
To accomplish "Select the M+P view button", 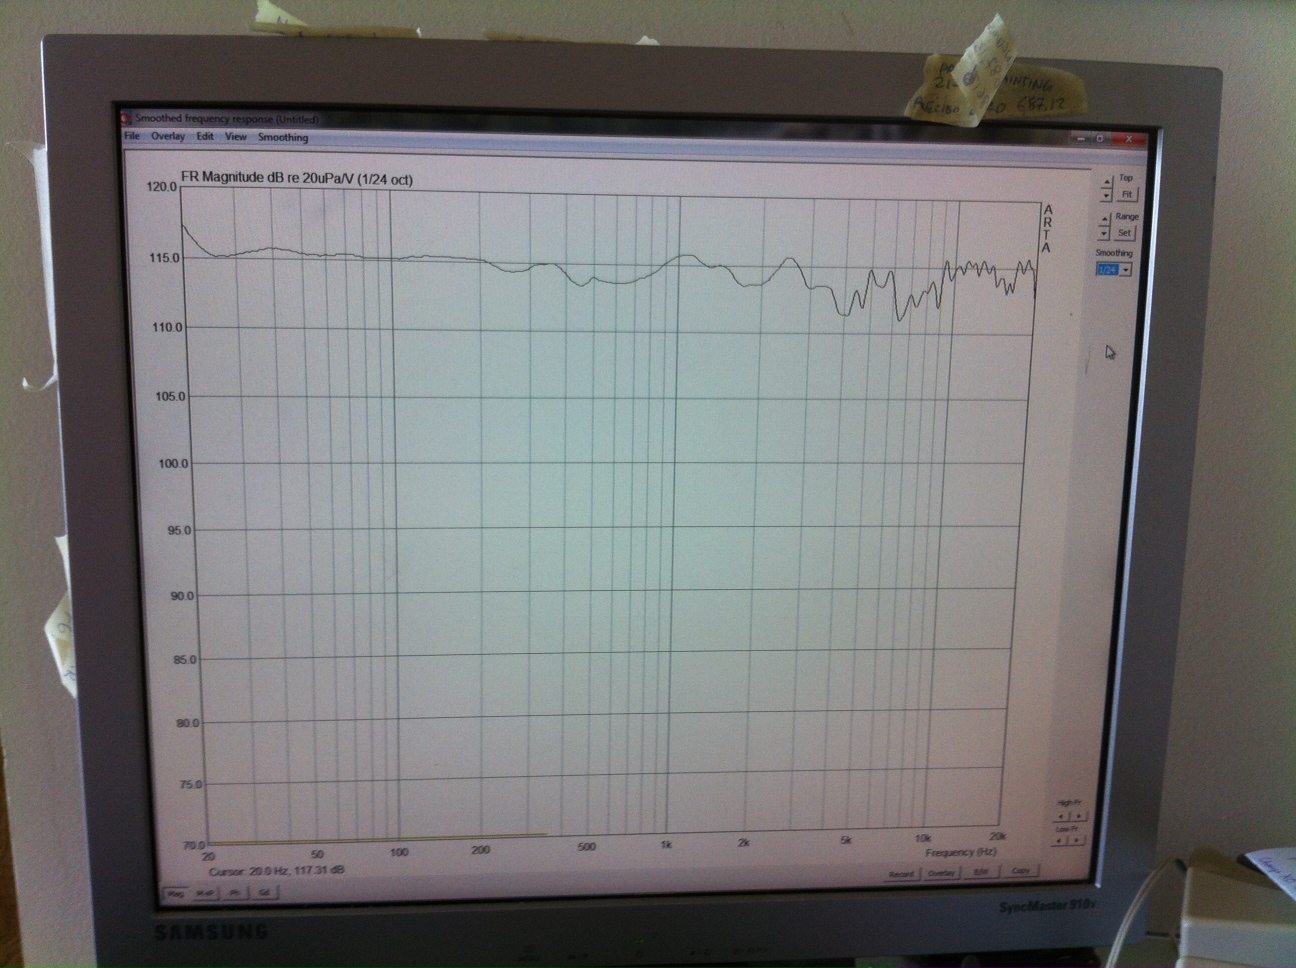I will [x=206, y=893].
